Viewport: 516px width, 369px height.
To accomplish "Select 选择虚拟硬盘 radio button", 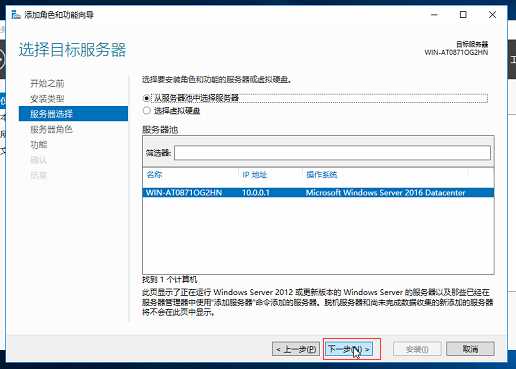I will tap(146, 111).
